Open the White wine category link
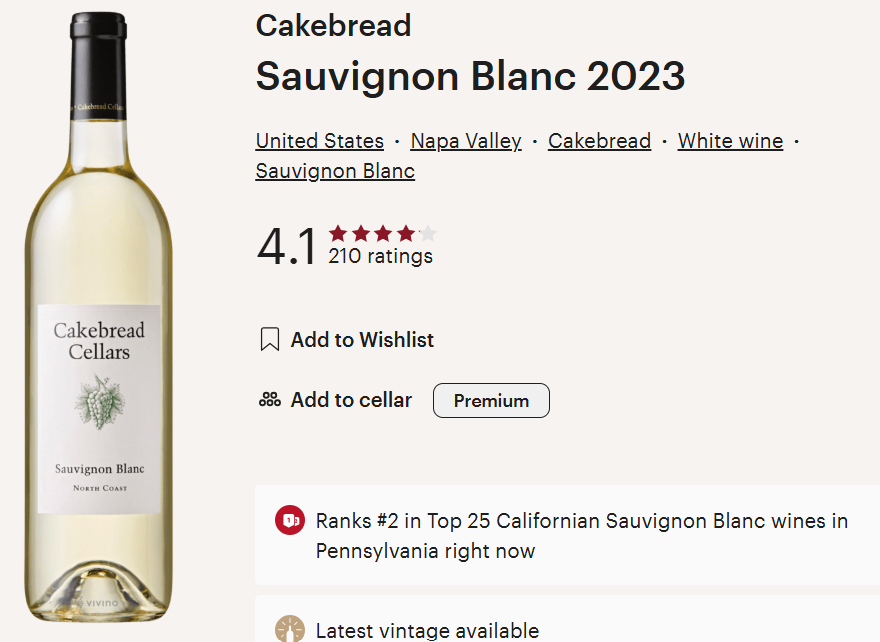This screenshot has width=880, height=642. (x=730, y=141)
